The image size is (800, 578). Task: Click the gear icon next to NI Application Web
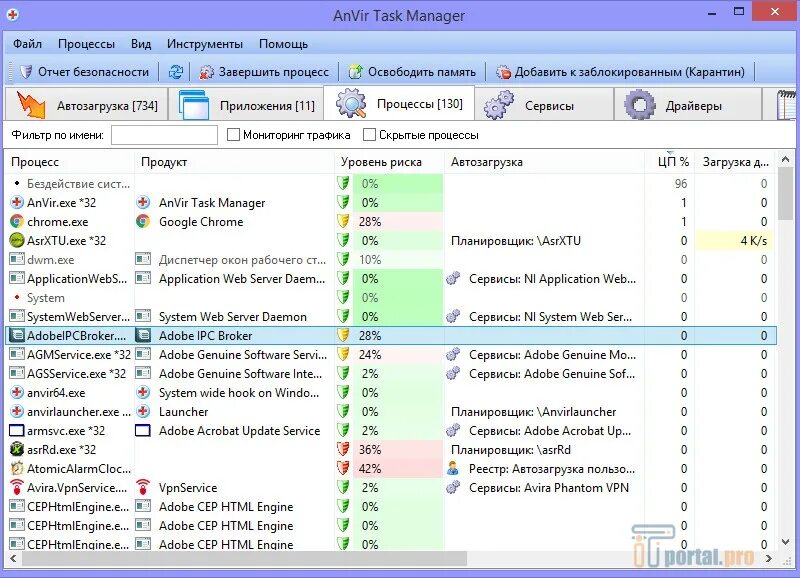(x=453, y=279)
